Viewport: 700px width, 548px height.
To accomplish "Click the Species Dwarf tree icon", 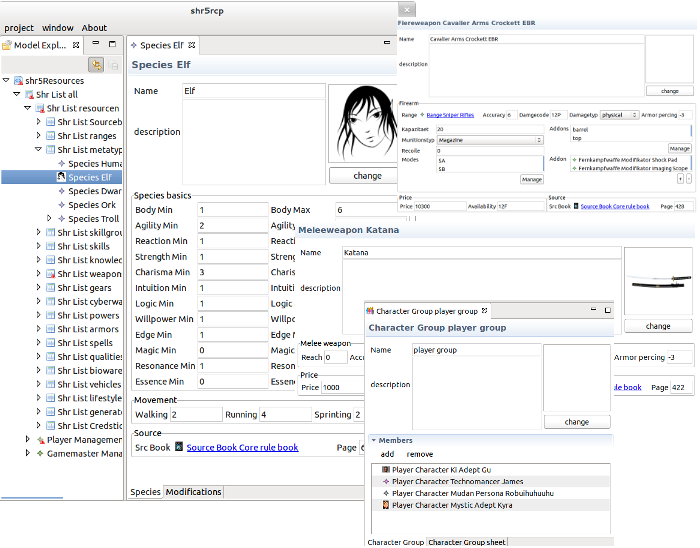I will 62,191.
